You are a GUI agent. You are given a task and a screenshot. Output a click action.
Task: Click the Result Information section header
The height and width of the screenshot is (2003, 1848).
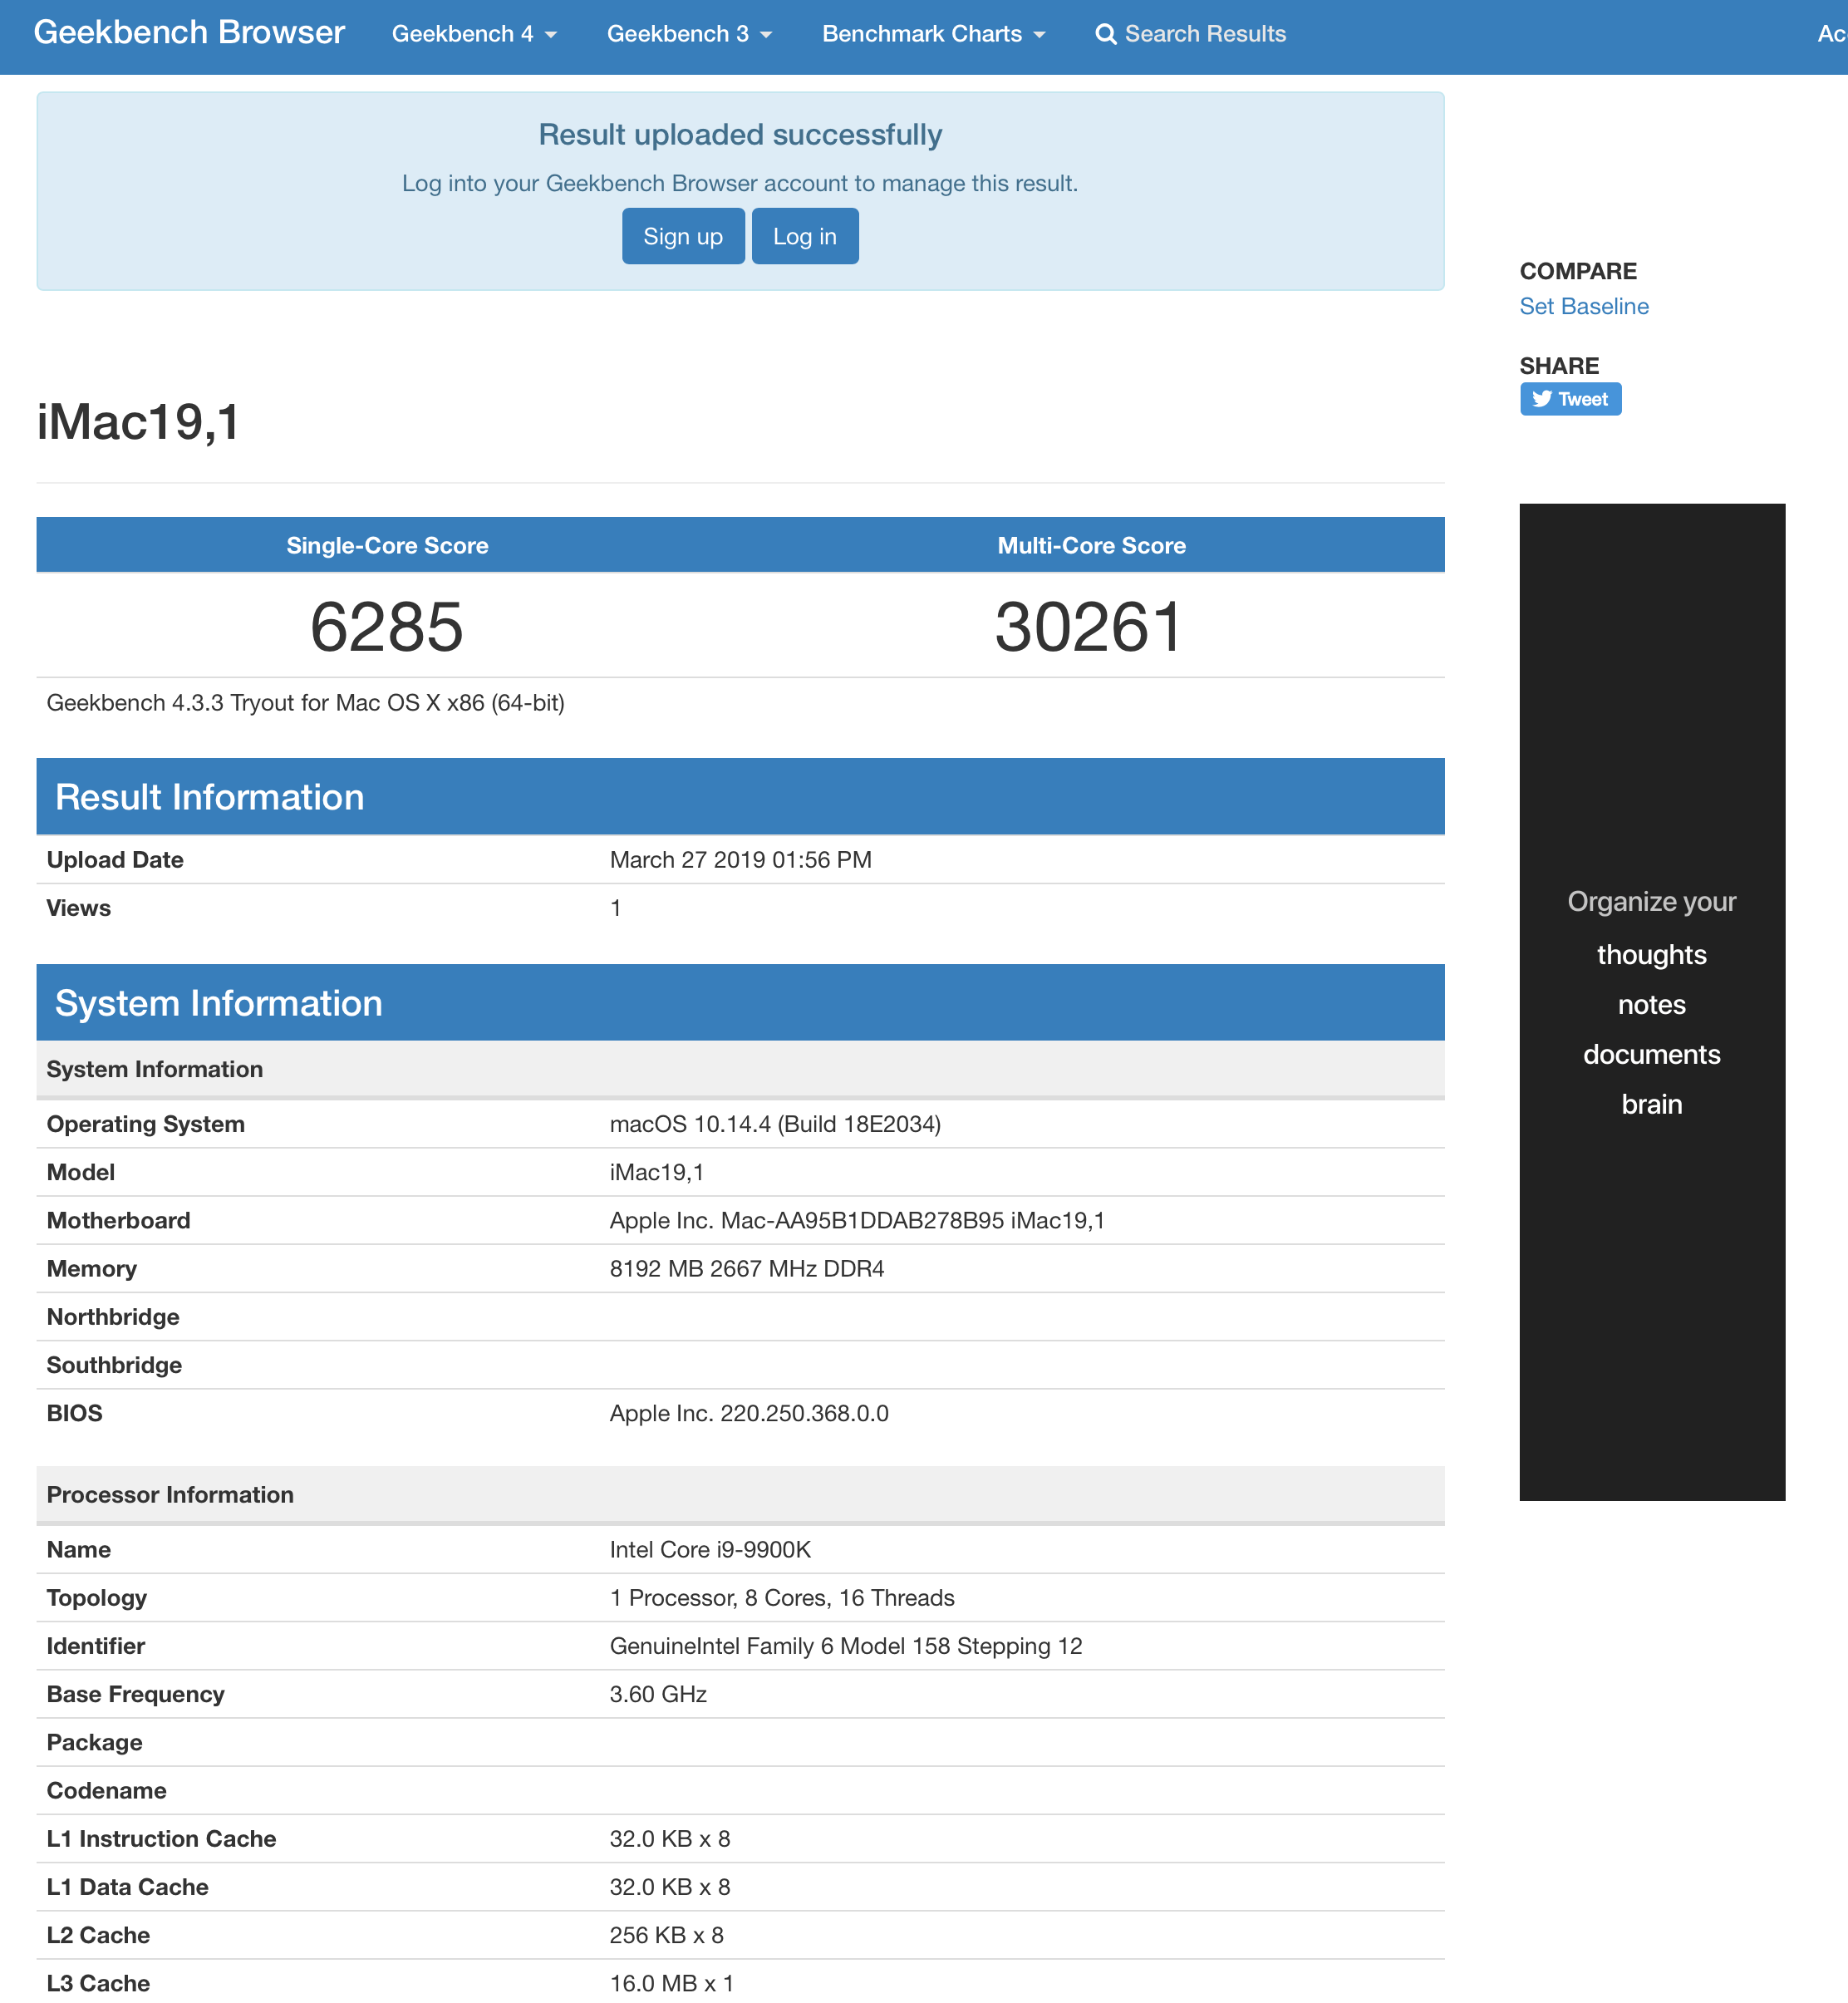click(740, 796)
